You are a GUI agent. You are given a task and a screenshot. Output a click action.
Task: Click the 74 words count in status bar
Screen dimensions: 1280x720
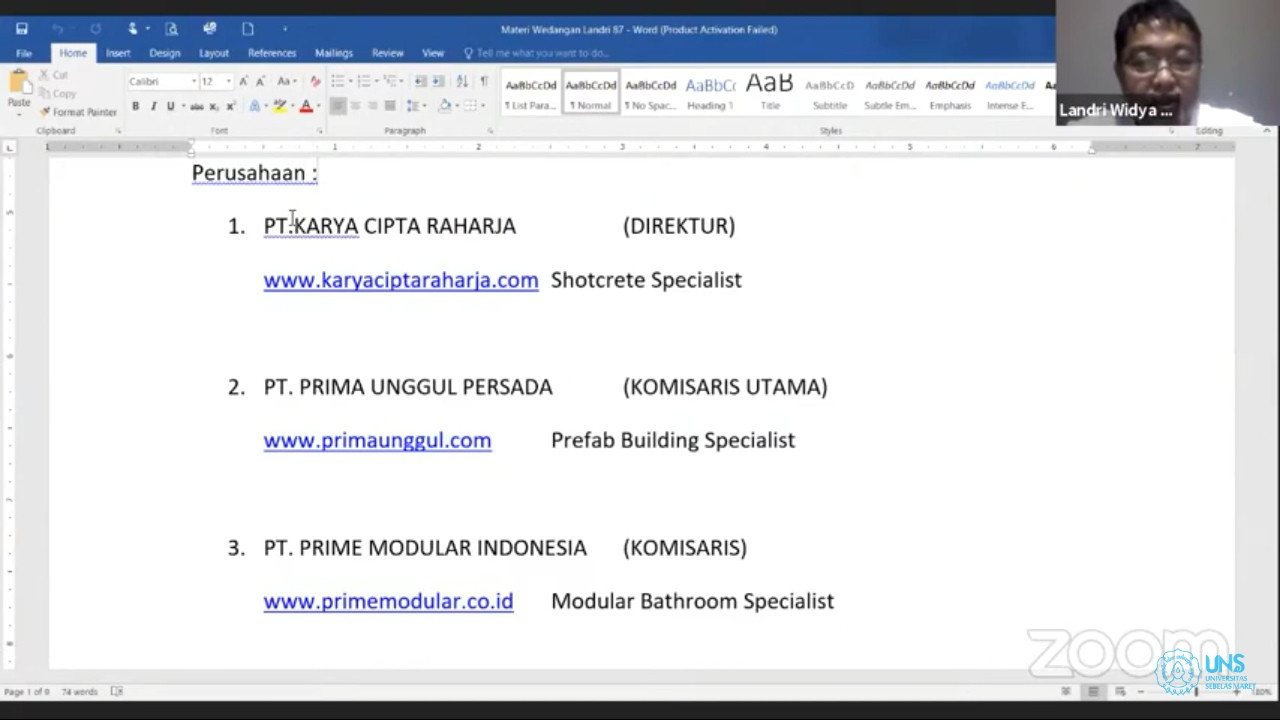[80, 691]
